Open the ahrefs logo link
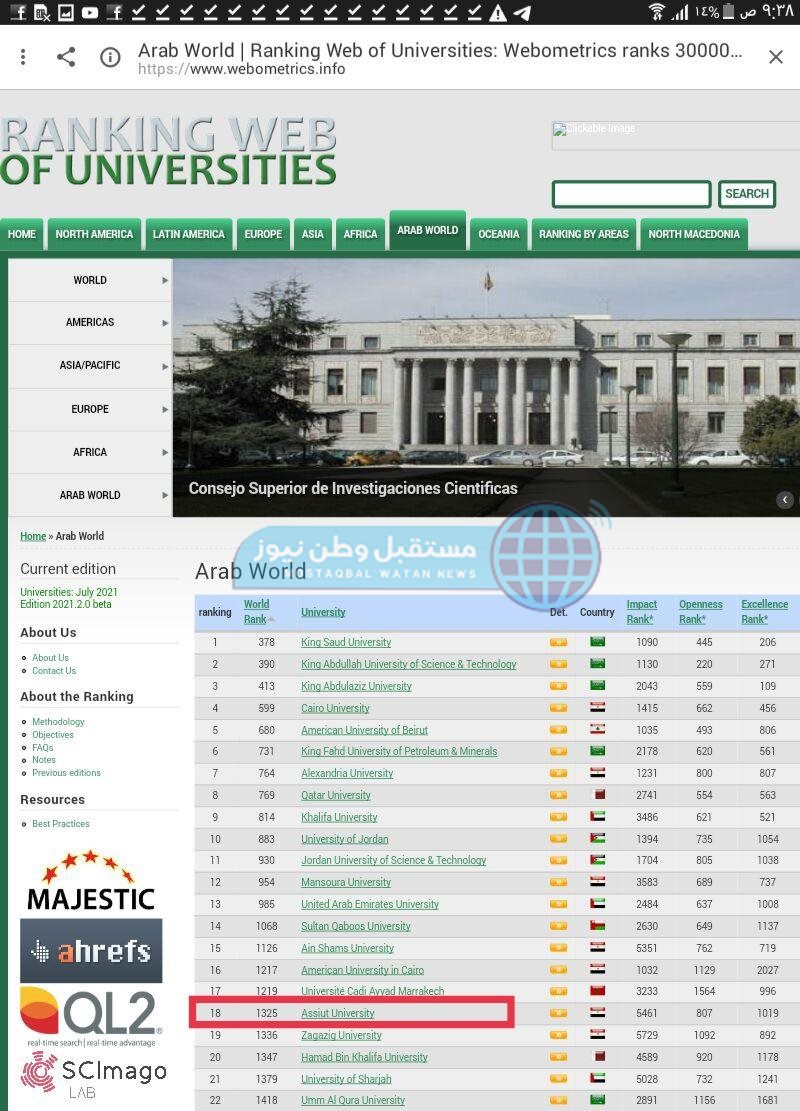The image size is (800, 1111). pyautogui.click(x=90, y=951)
